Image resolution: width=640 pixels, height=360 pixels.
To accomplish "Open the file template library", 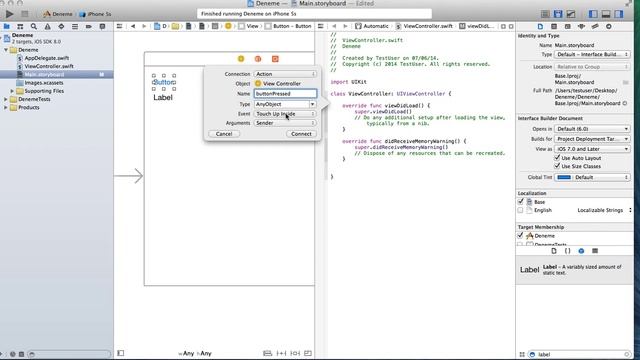I will click(554, 251).
